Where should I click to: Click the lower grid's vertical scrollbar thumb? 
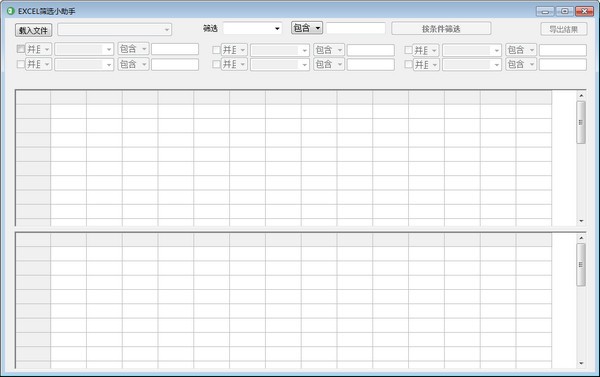(581, 265)
